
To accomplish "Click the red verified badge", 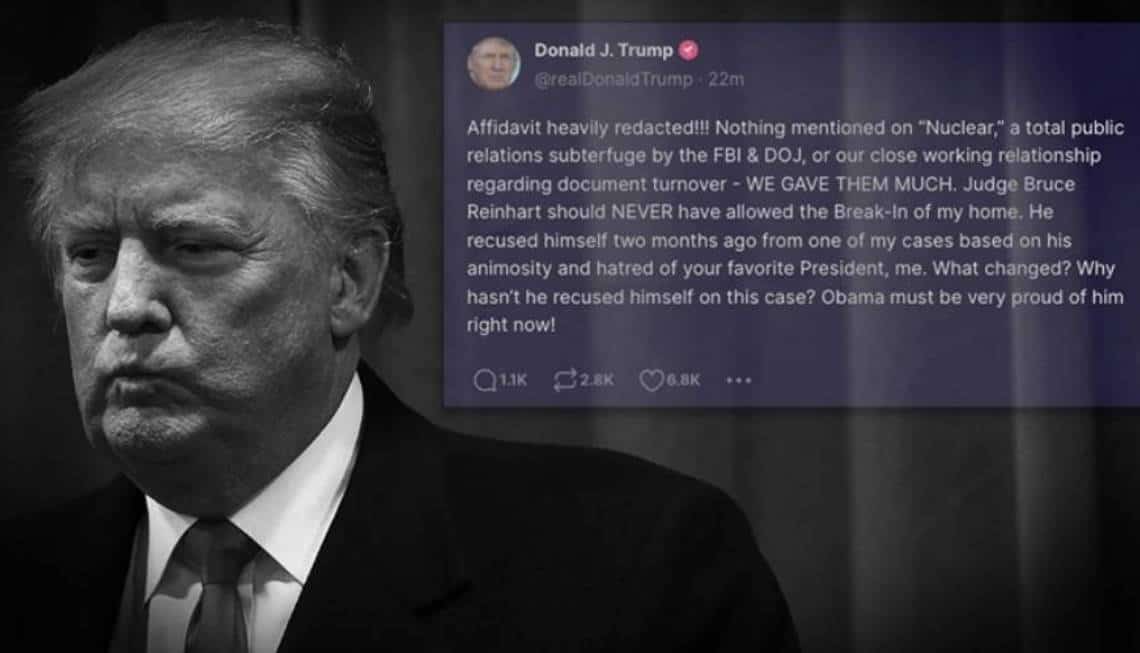I will coord(689,50).
